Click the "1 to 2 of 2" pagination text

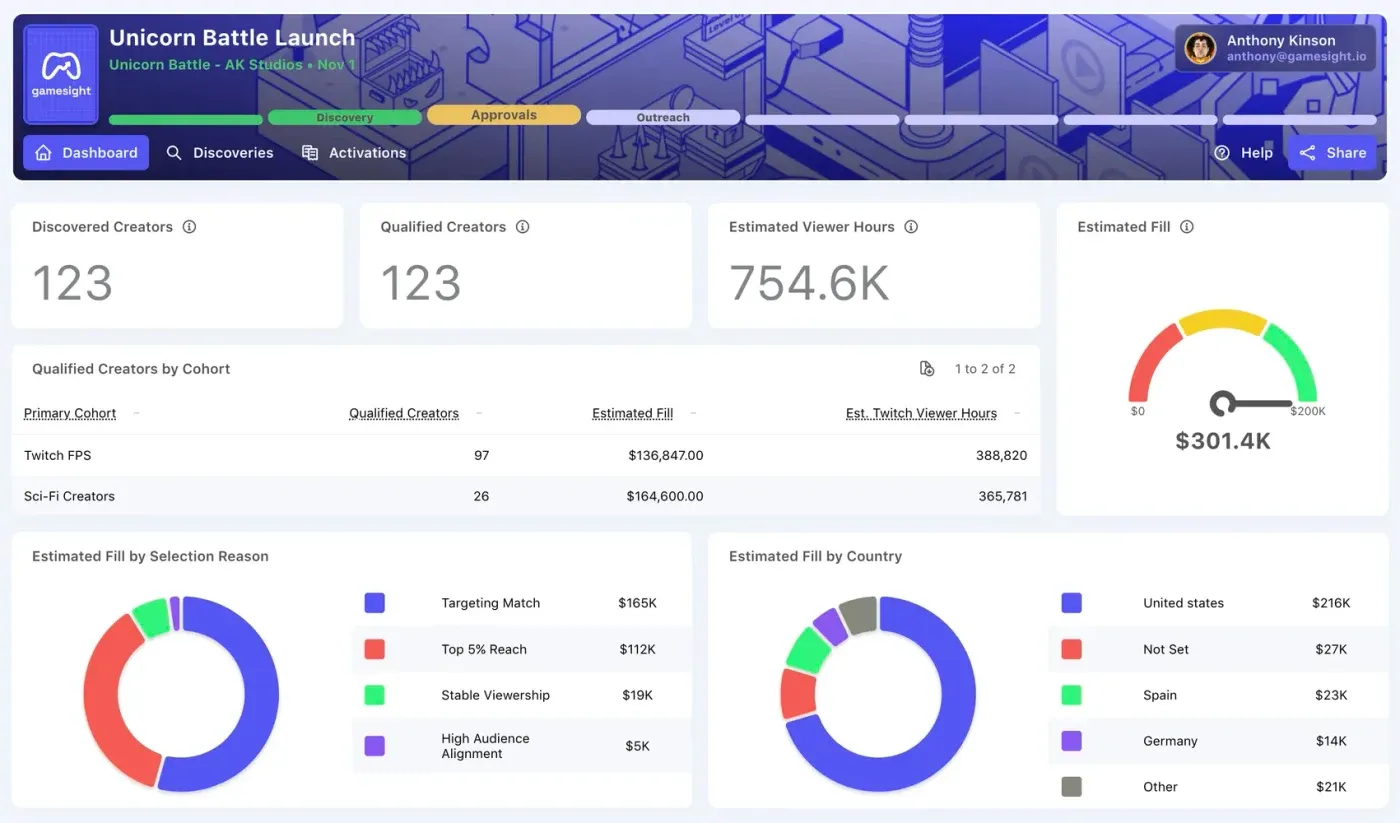[x=985, y=369]
